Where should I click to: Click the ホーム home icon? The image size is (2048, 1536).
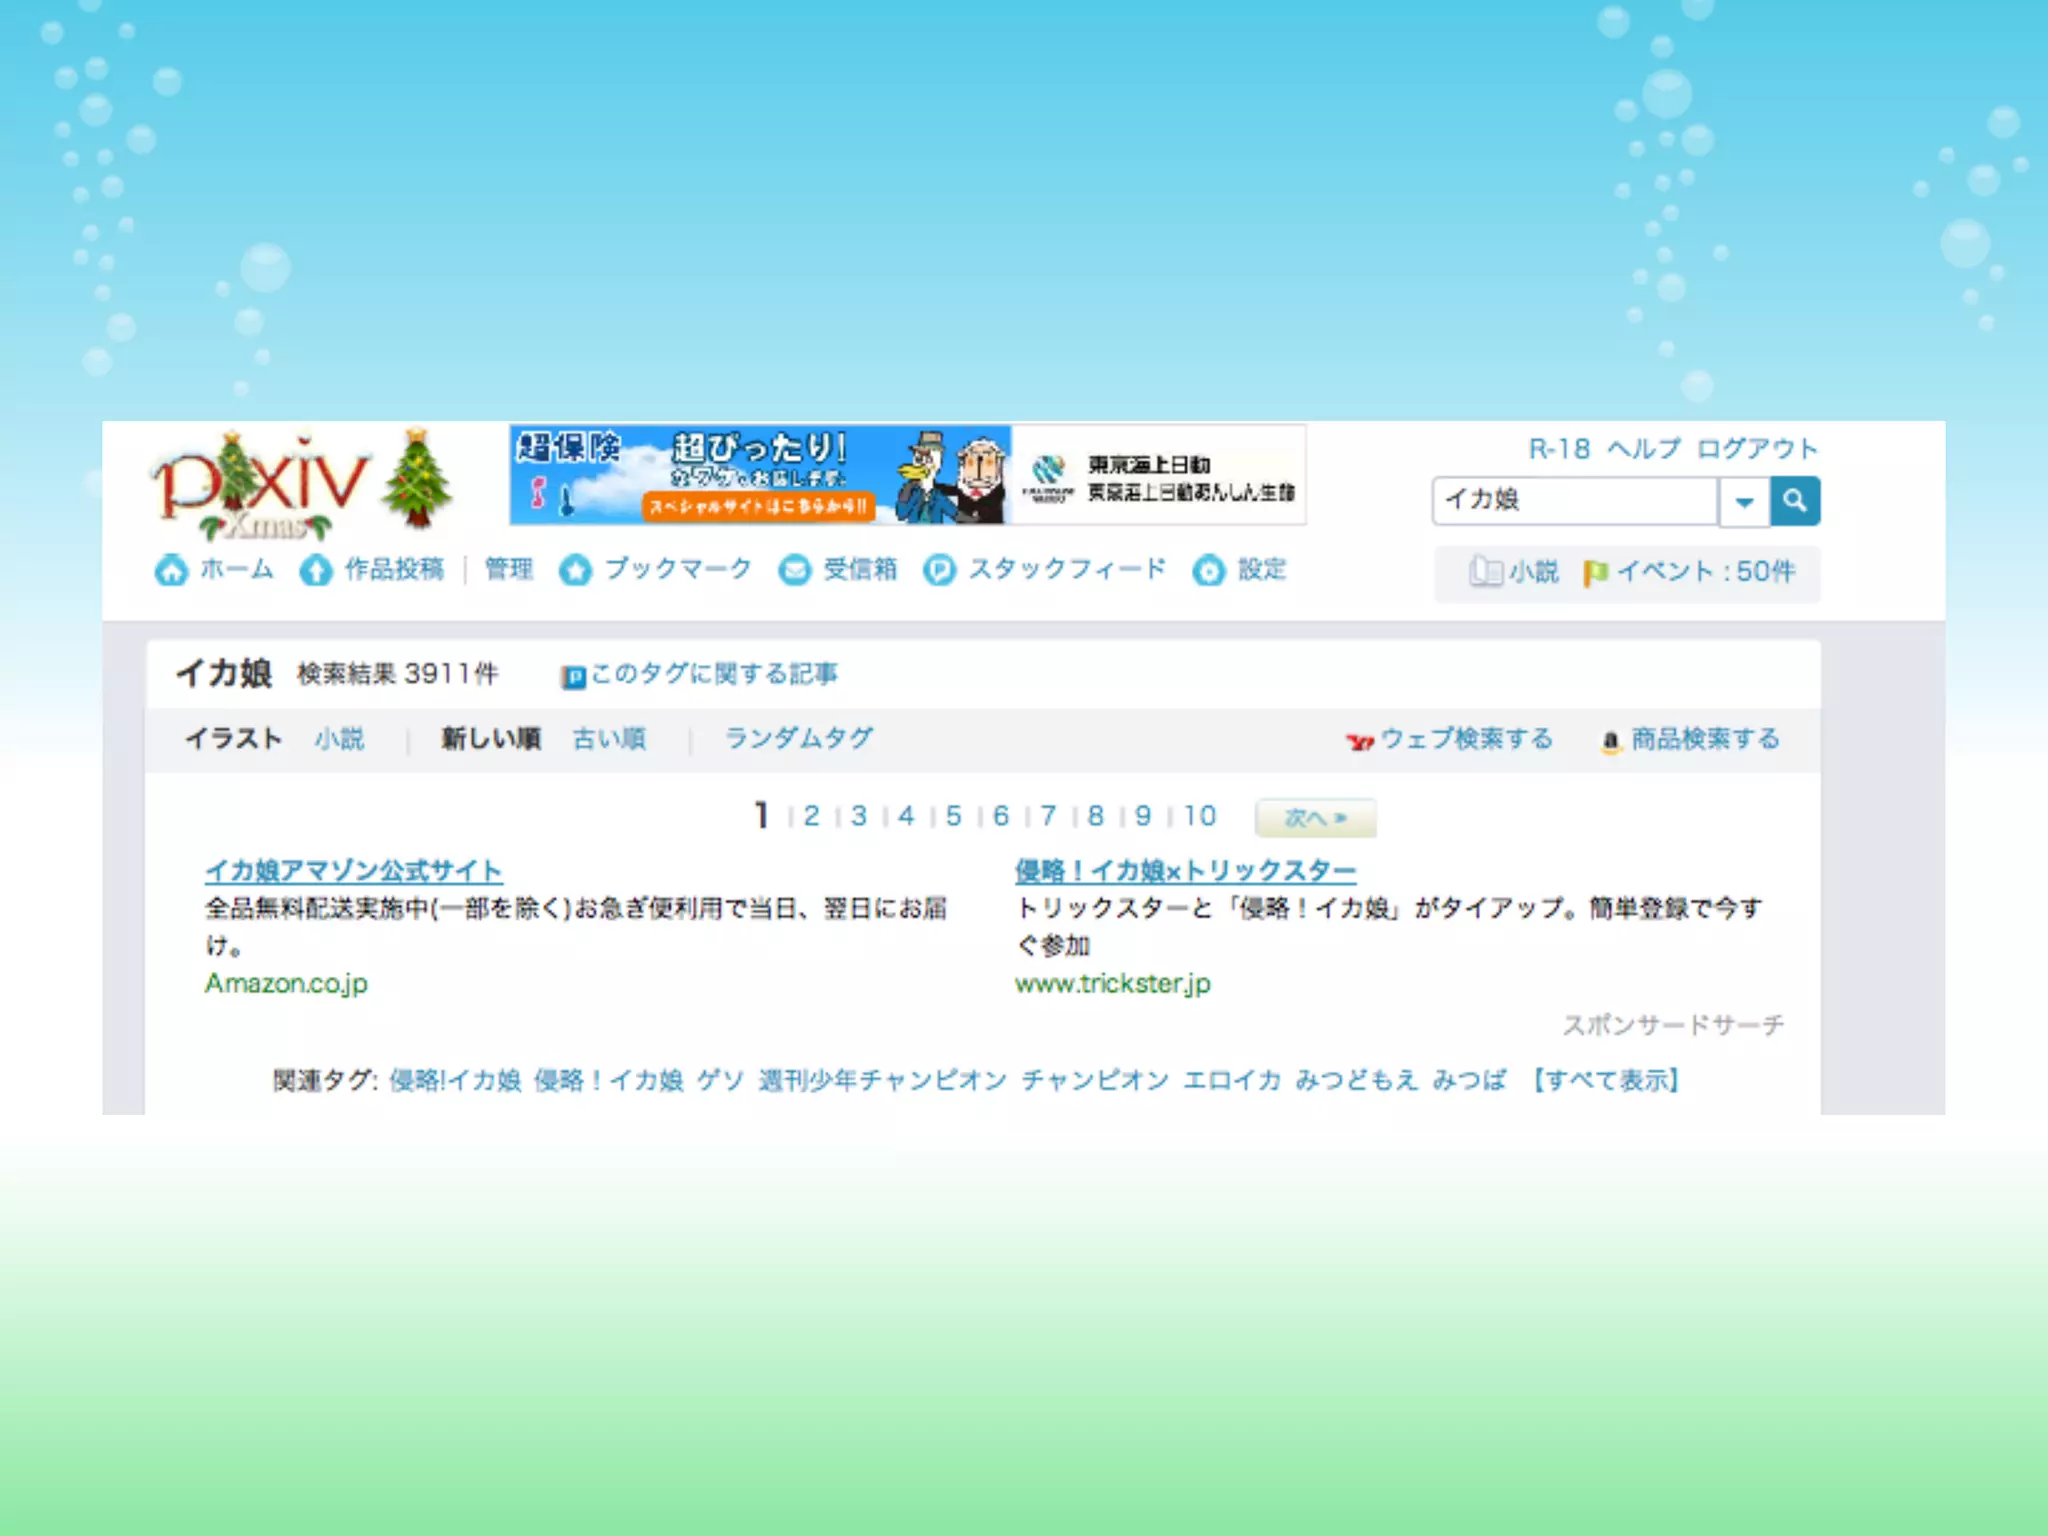[171, 570]
